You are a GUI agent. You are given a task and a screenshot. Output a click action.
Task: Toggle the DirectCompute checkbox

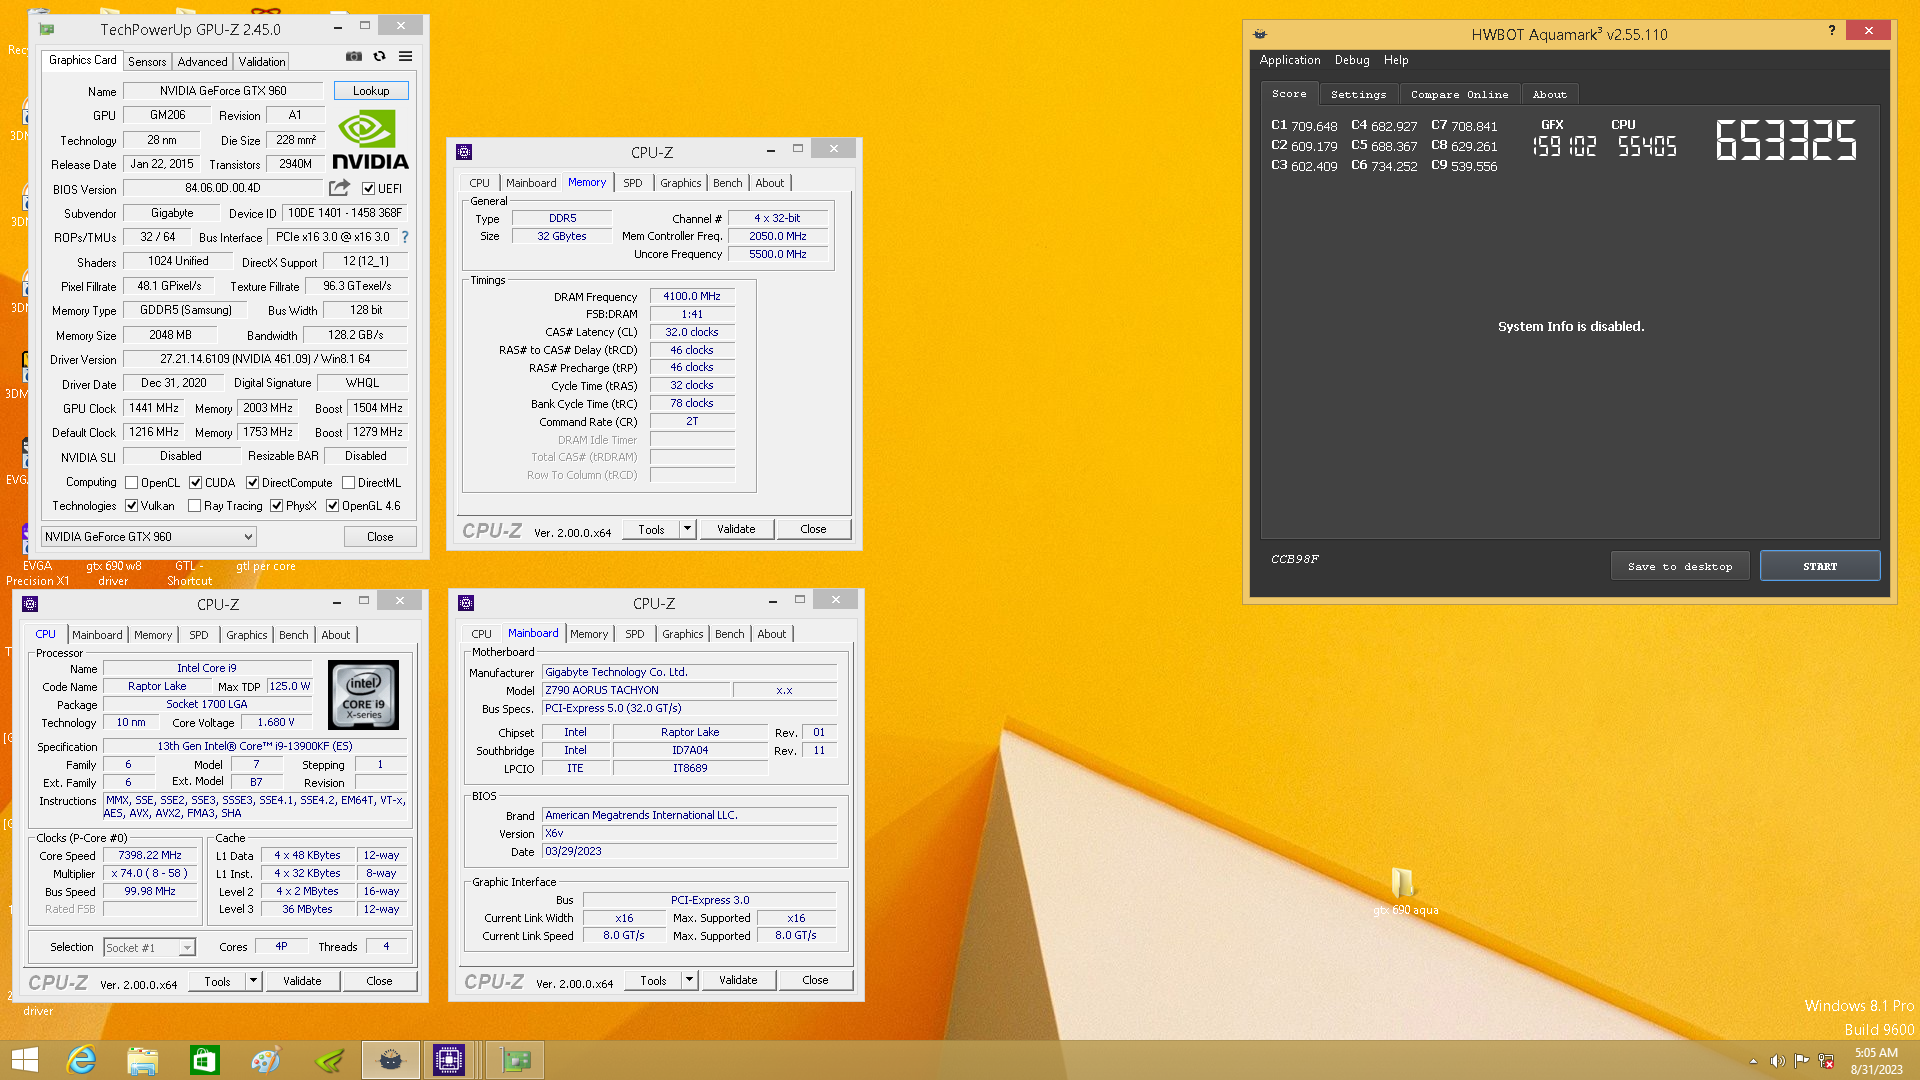coord(253,482)
